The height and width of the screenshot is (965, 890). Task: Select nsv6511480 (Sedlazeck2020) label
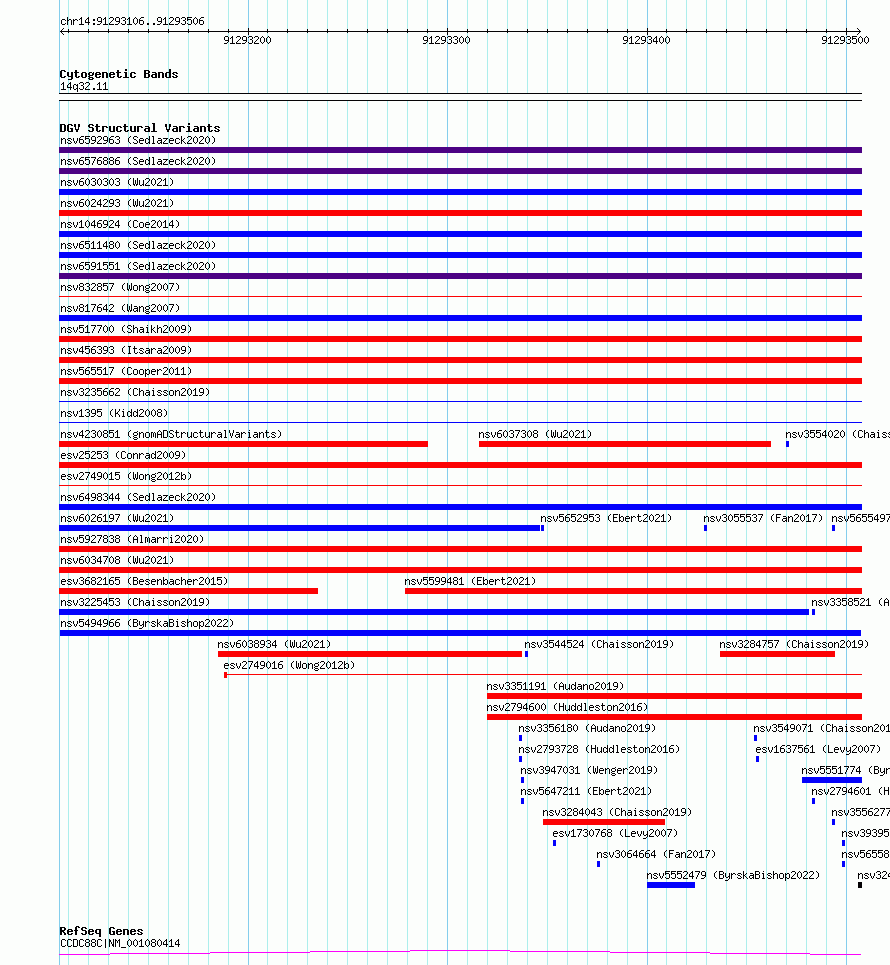138,245
